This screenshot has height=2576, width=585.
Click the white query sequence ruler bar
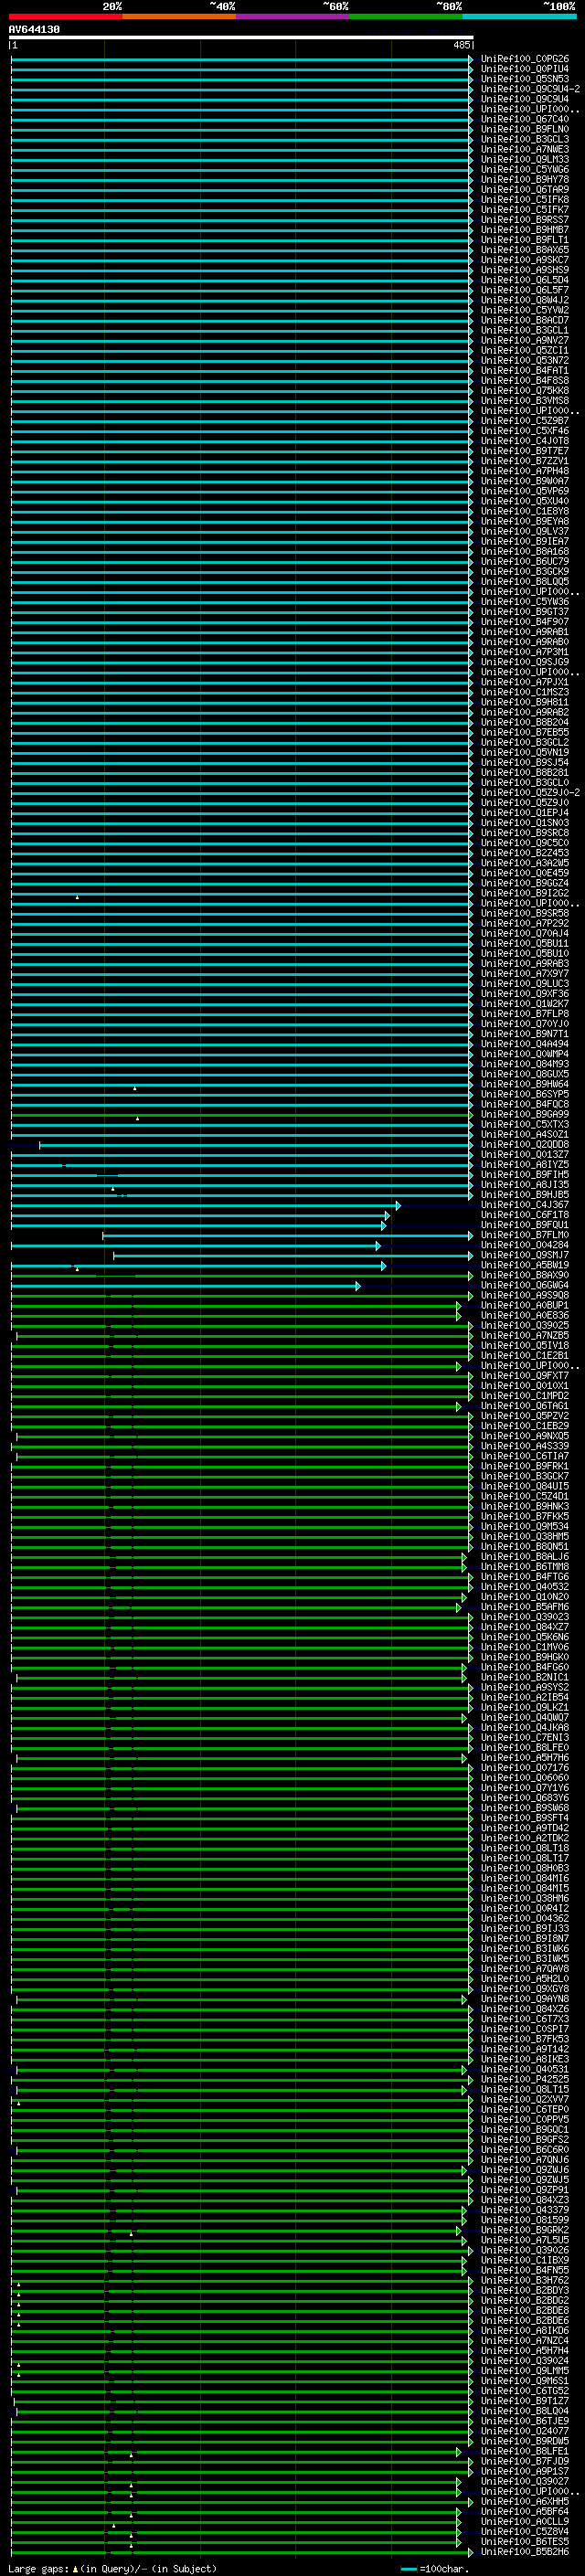241,37
